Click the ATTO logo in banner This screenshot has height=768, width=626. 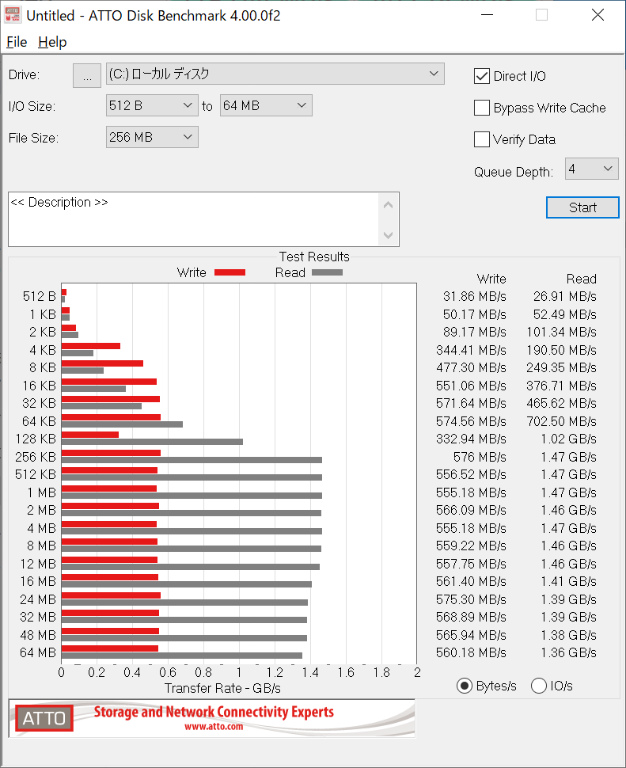pyautogui.click(x=44, y=718)
